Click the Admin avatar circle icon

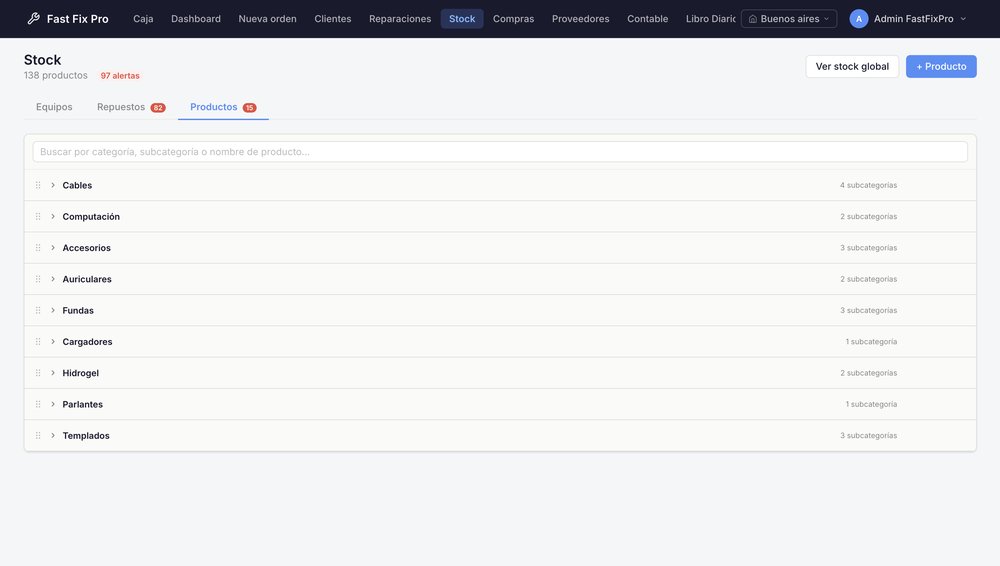point(858,19)
